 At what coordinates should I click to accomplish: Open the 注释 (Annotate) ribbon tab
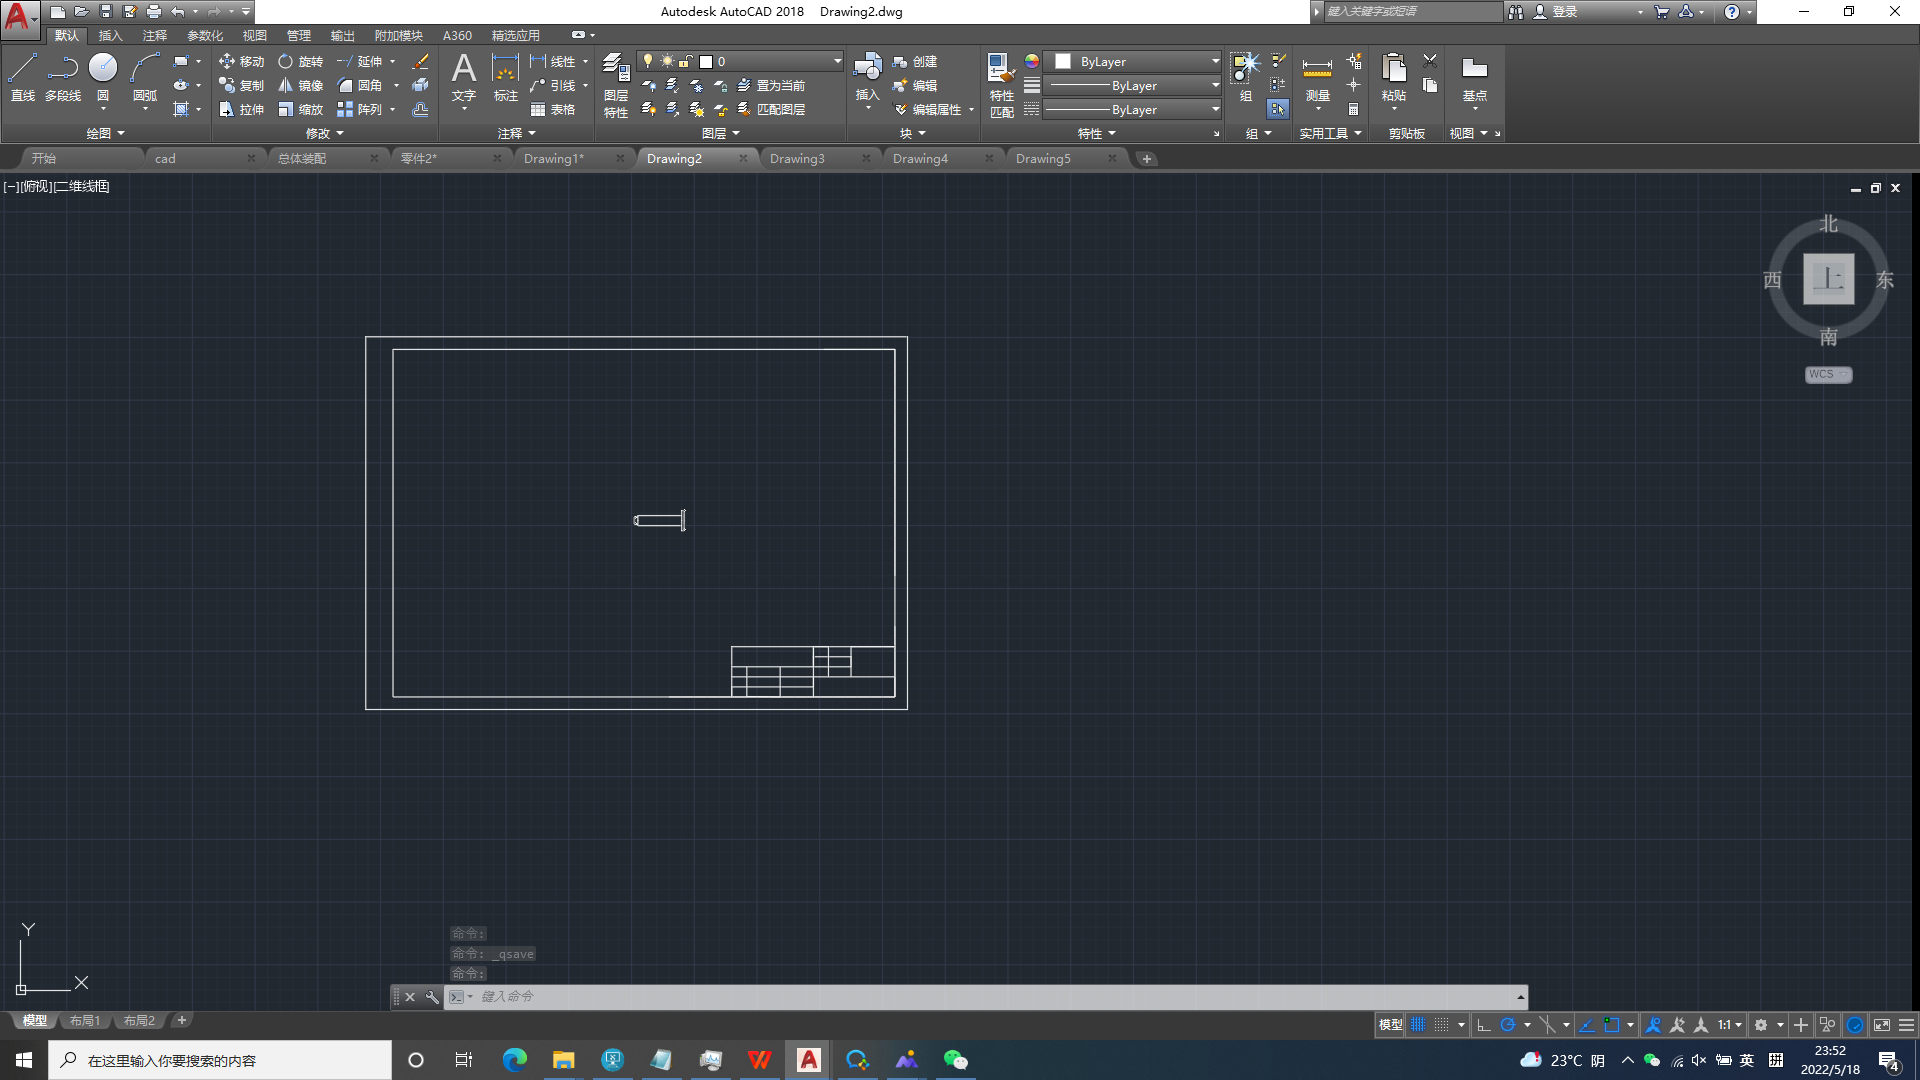coord(155,36)
